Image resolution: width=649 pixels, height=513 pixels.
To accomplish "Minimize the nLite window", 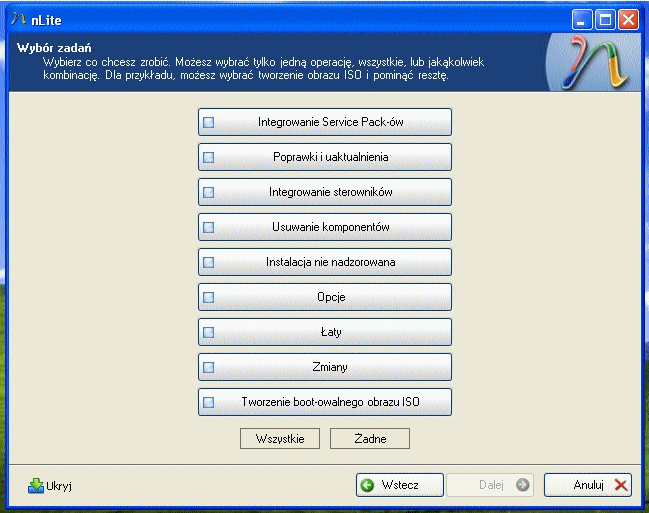I will [x=582, y=19].
